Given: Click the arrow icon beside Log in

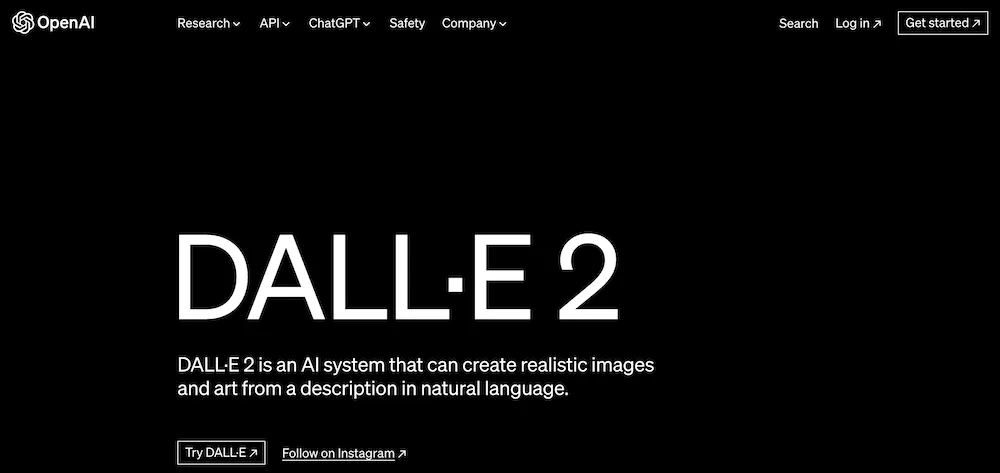Looking at the screenshot, I should pos(878,24).
